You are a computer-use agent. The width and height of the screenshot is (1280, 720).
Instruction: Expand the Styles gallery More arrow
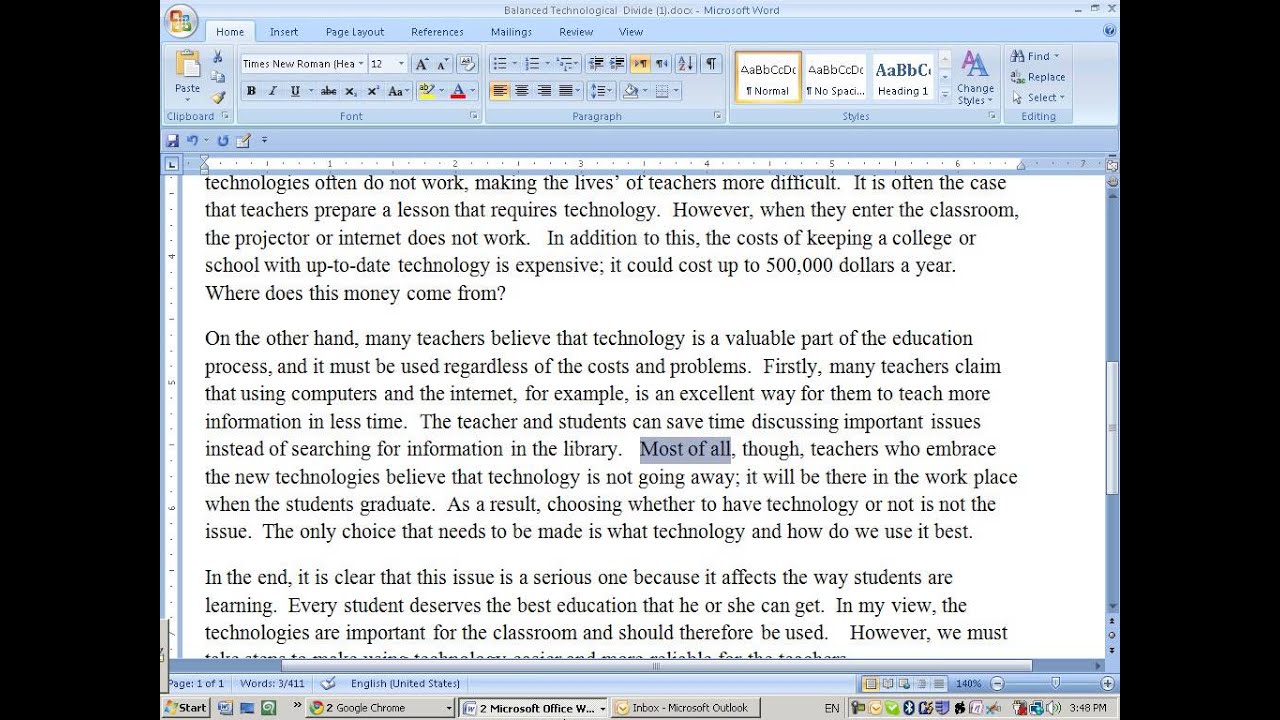945,95
